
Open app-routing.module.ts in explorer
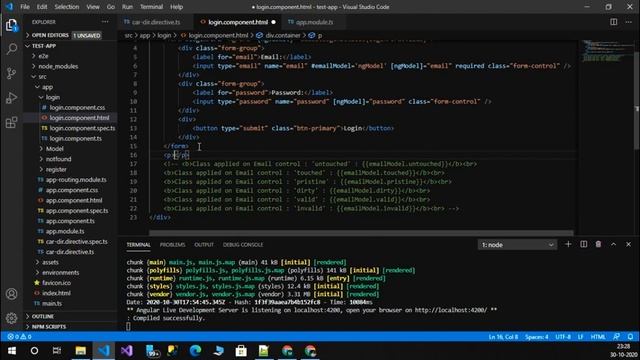coord(76,180)
